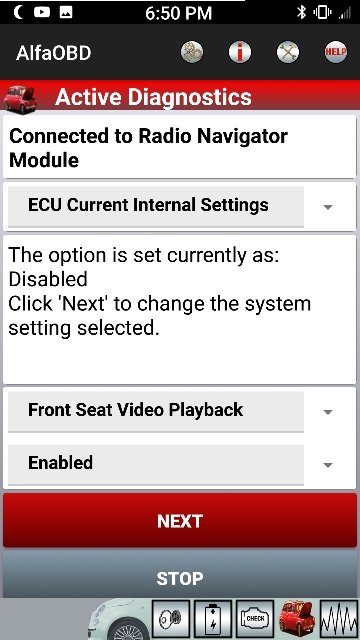Tap the Enabled selection field
The width and height of the screenshot is (360, 640).
(156, 464)
